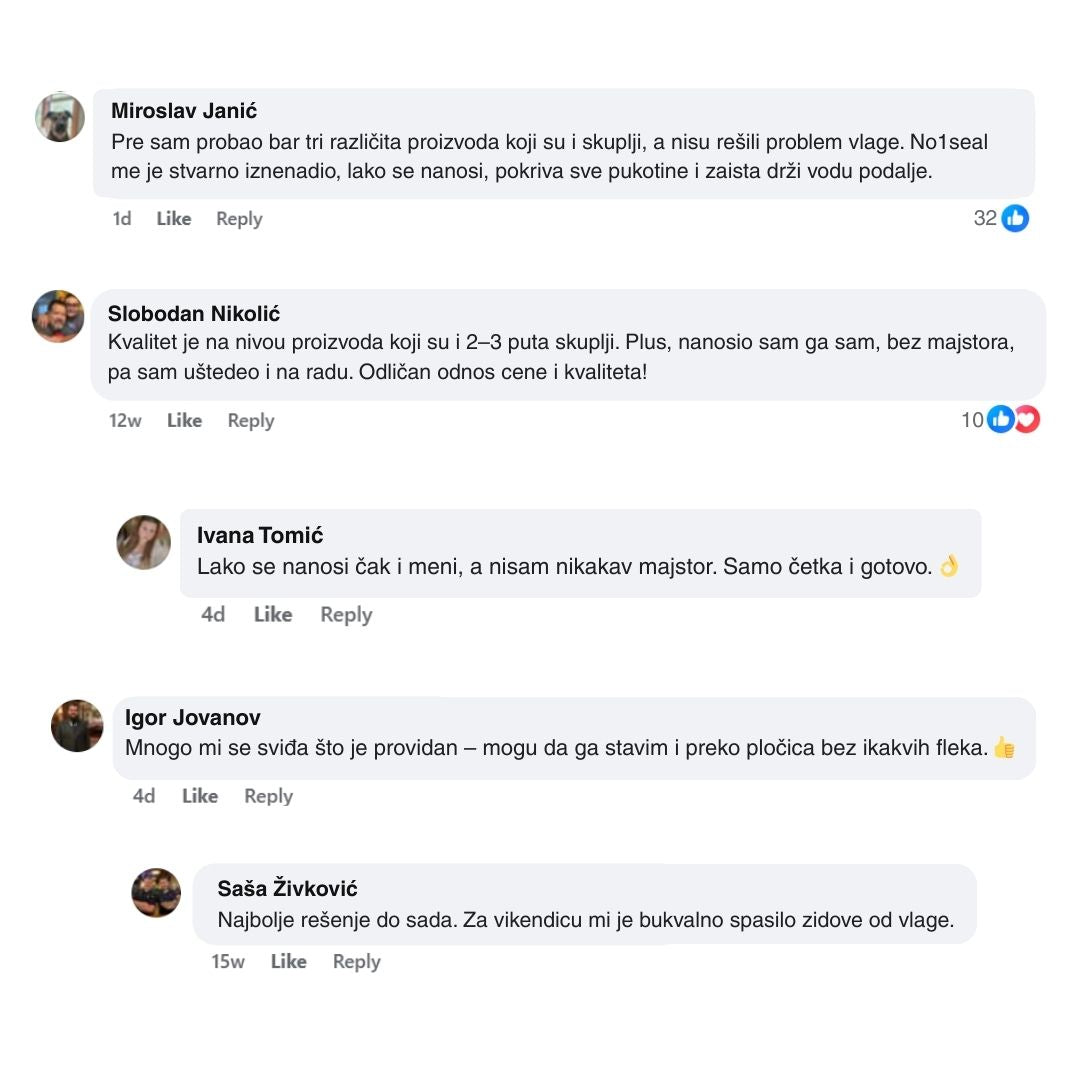Reply to Saša Živković's comment
This screenshot has height=1080, width=1080.
coord(356,962)
